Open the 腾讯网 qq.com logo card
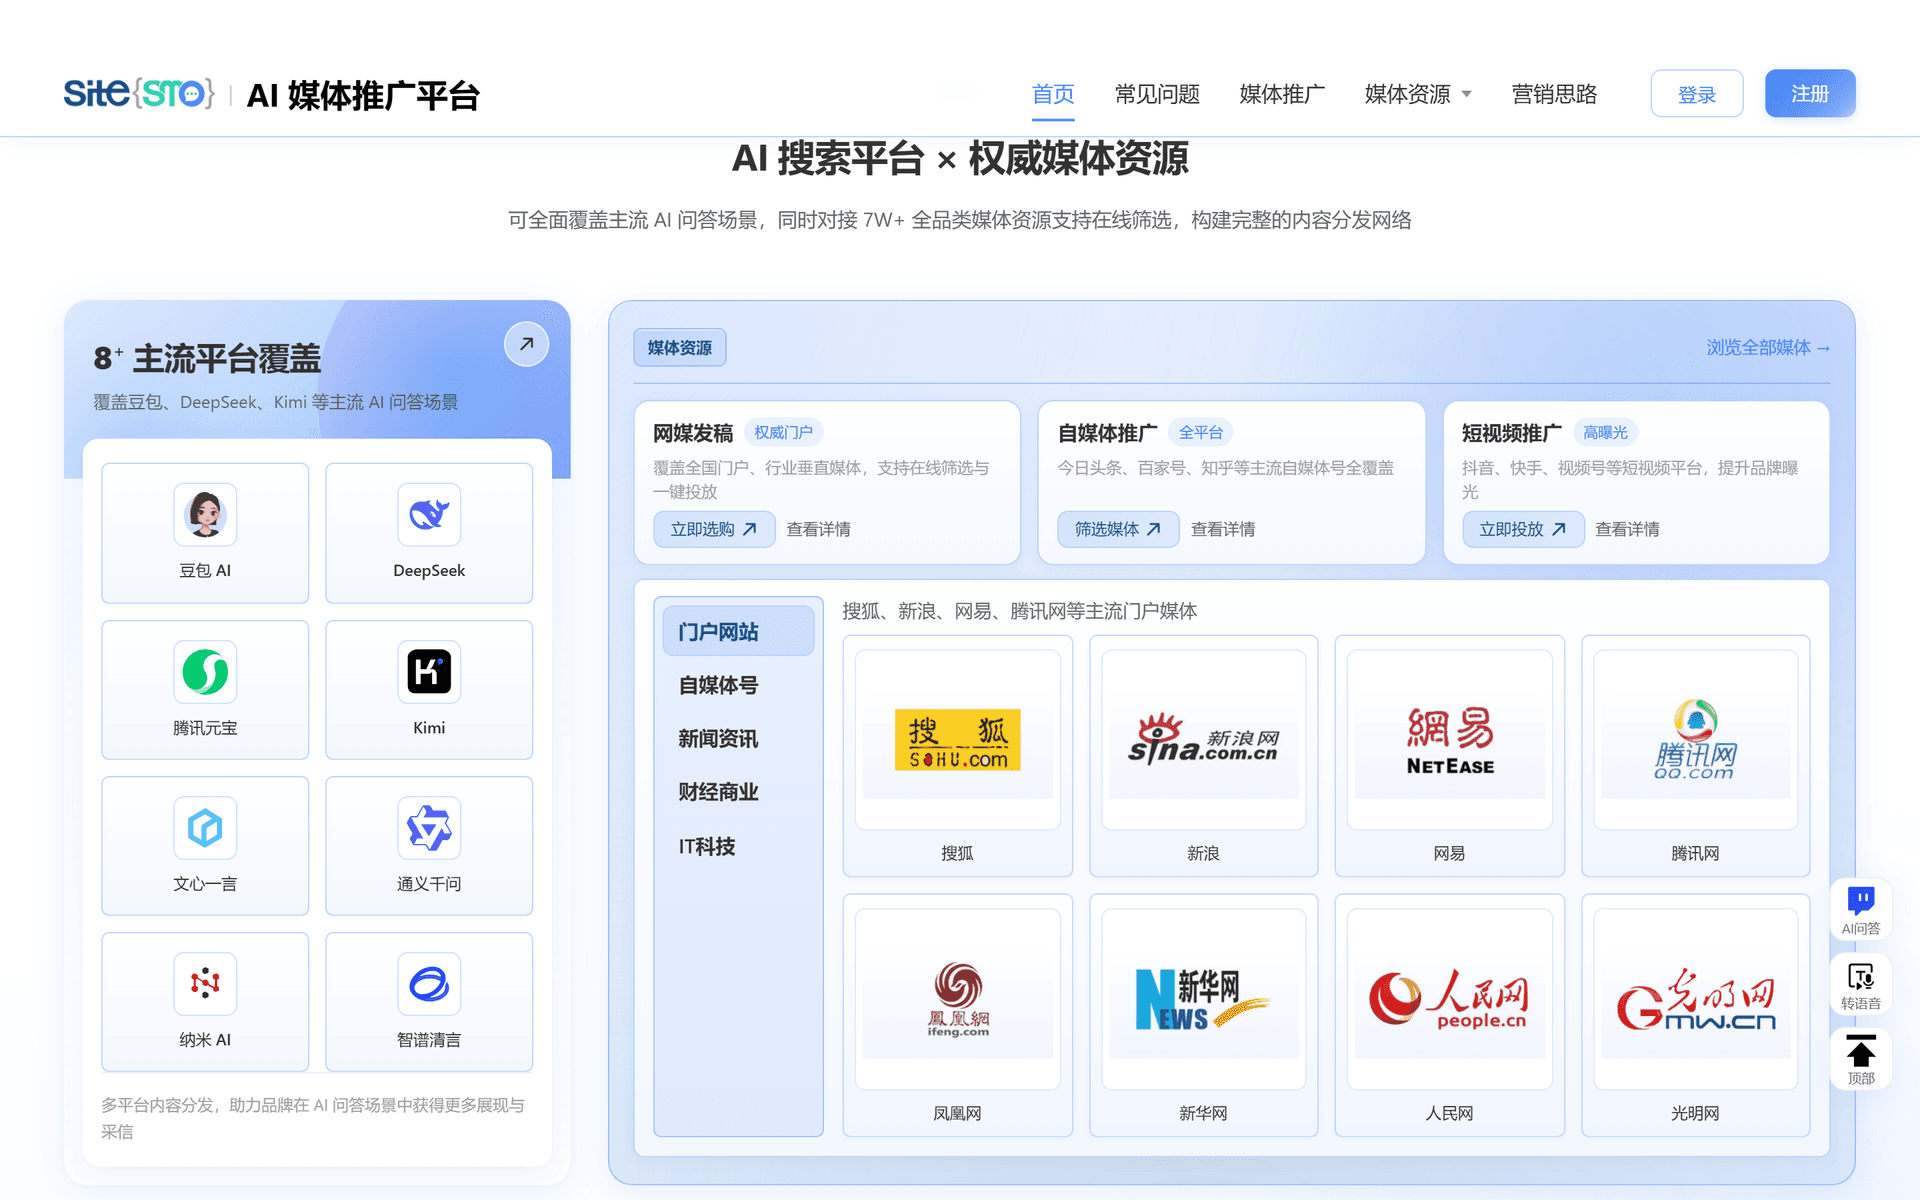This screenshot has height=1200, width=1920. coord(1696,756)
